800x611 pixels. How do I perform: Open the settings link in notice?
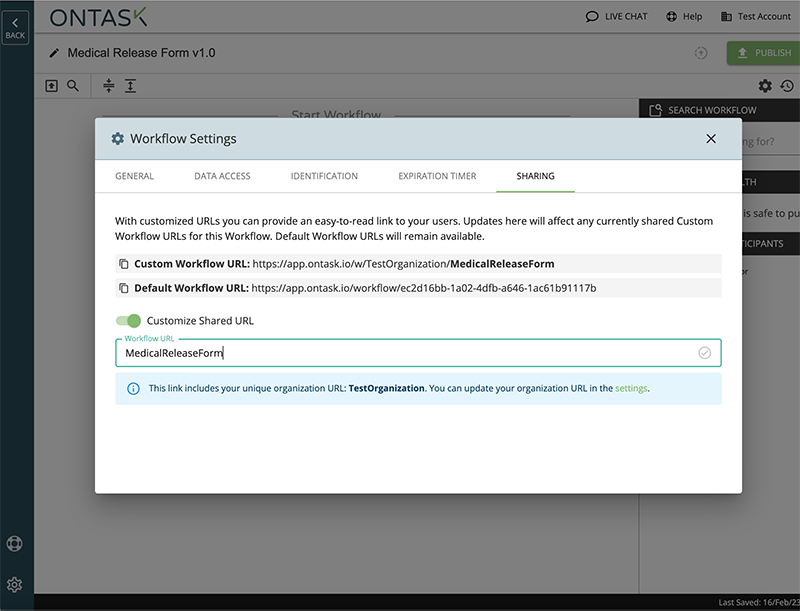[631, 388]
